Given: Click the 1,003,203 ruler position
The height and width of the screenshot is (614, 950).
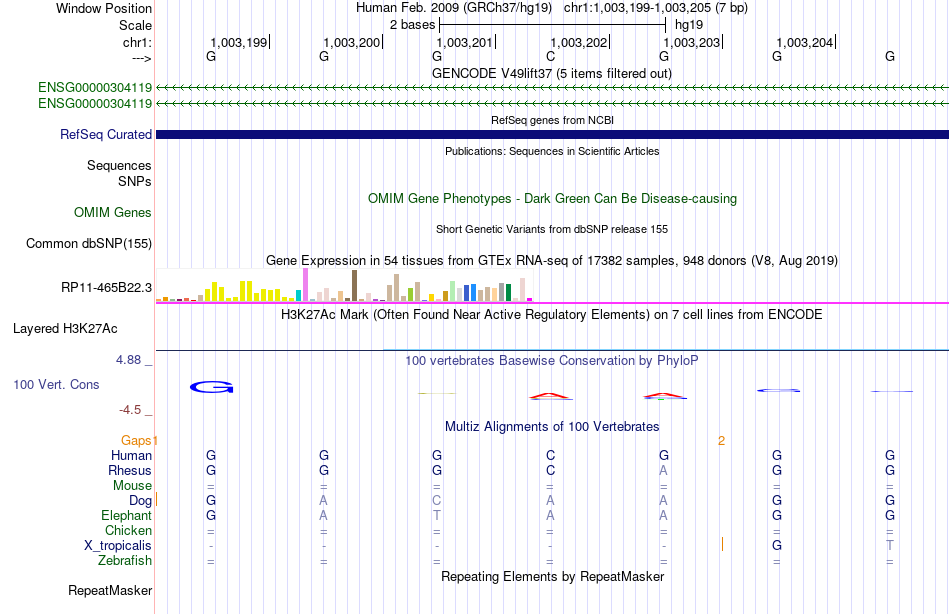Looking at the screenshot, I should coord(692,42).
